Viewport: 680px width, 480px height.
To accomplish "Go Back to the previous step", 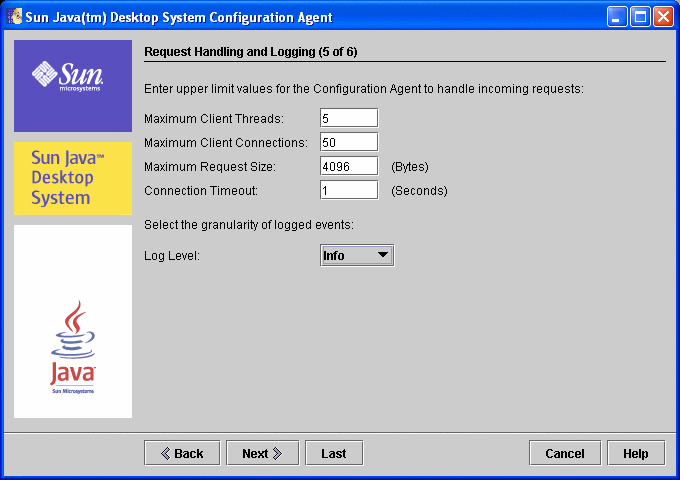I will coord(182,454).
